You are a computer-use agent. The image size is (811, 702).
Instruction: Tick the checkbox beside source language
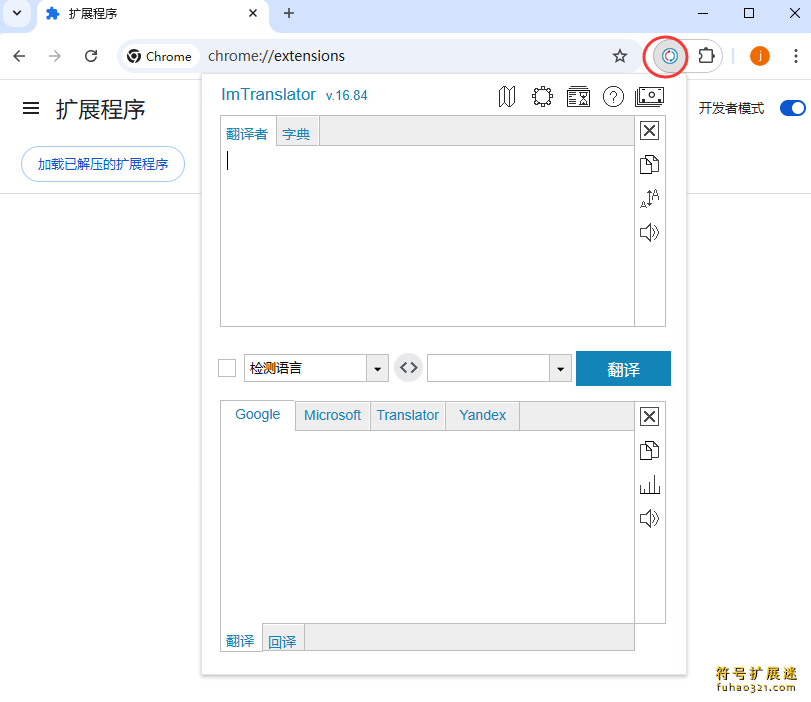227,368
